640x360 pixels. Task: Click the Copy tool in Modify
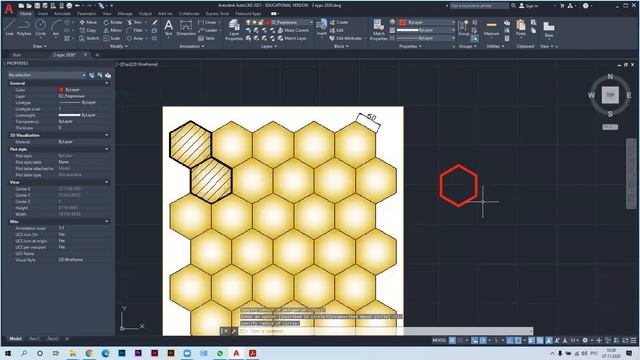pyautogui.click(x=88, y=30)
